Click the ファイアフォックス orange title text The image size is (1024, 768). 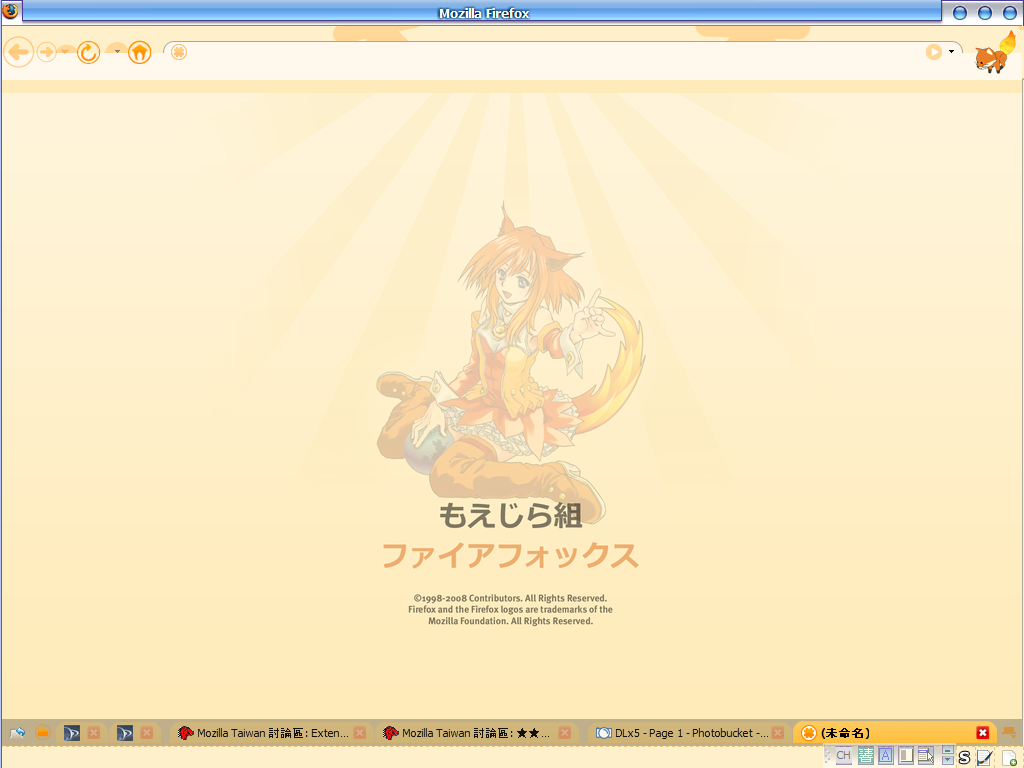pyautogui.click(x=510, y=556)
